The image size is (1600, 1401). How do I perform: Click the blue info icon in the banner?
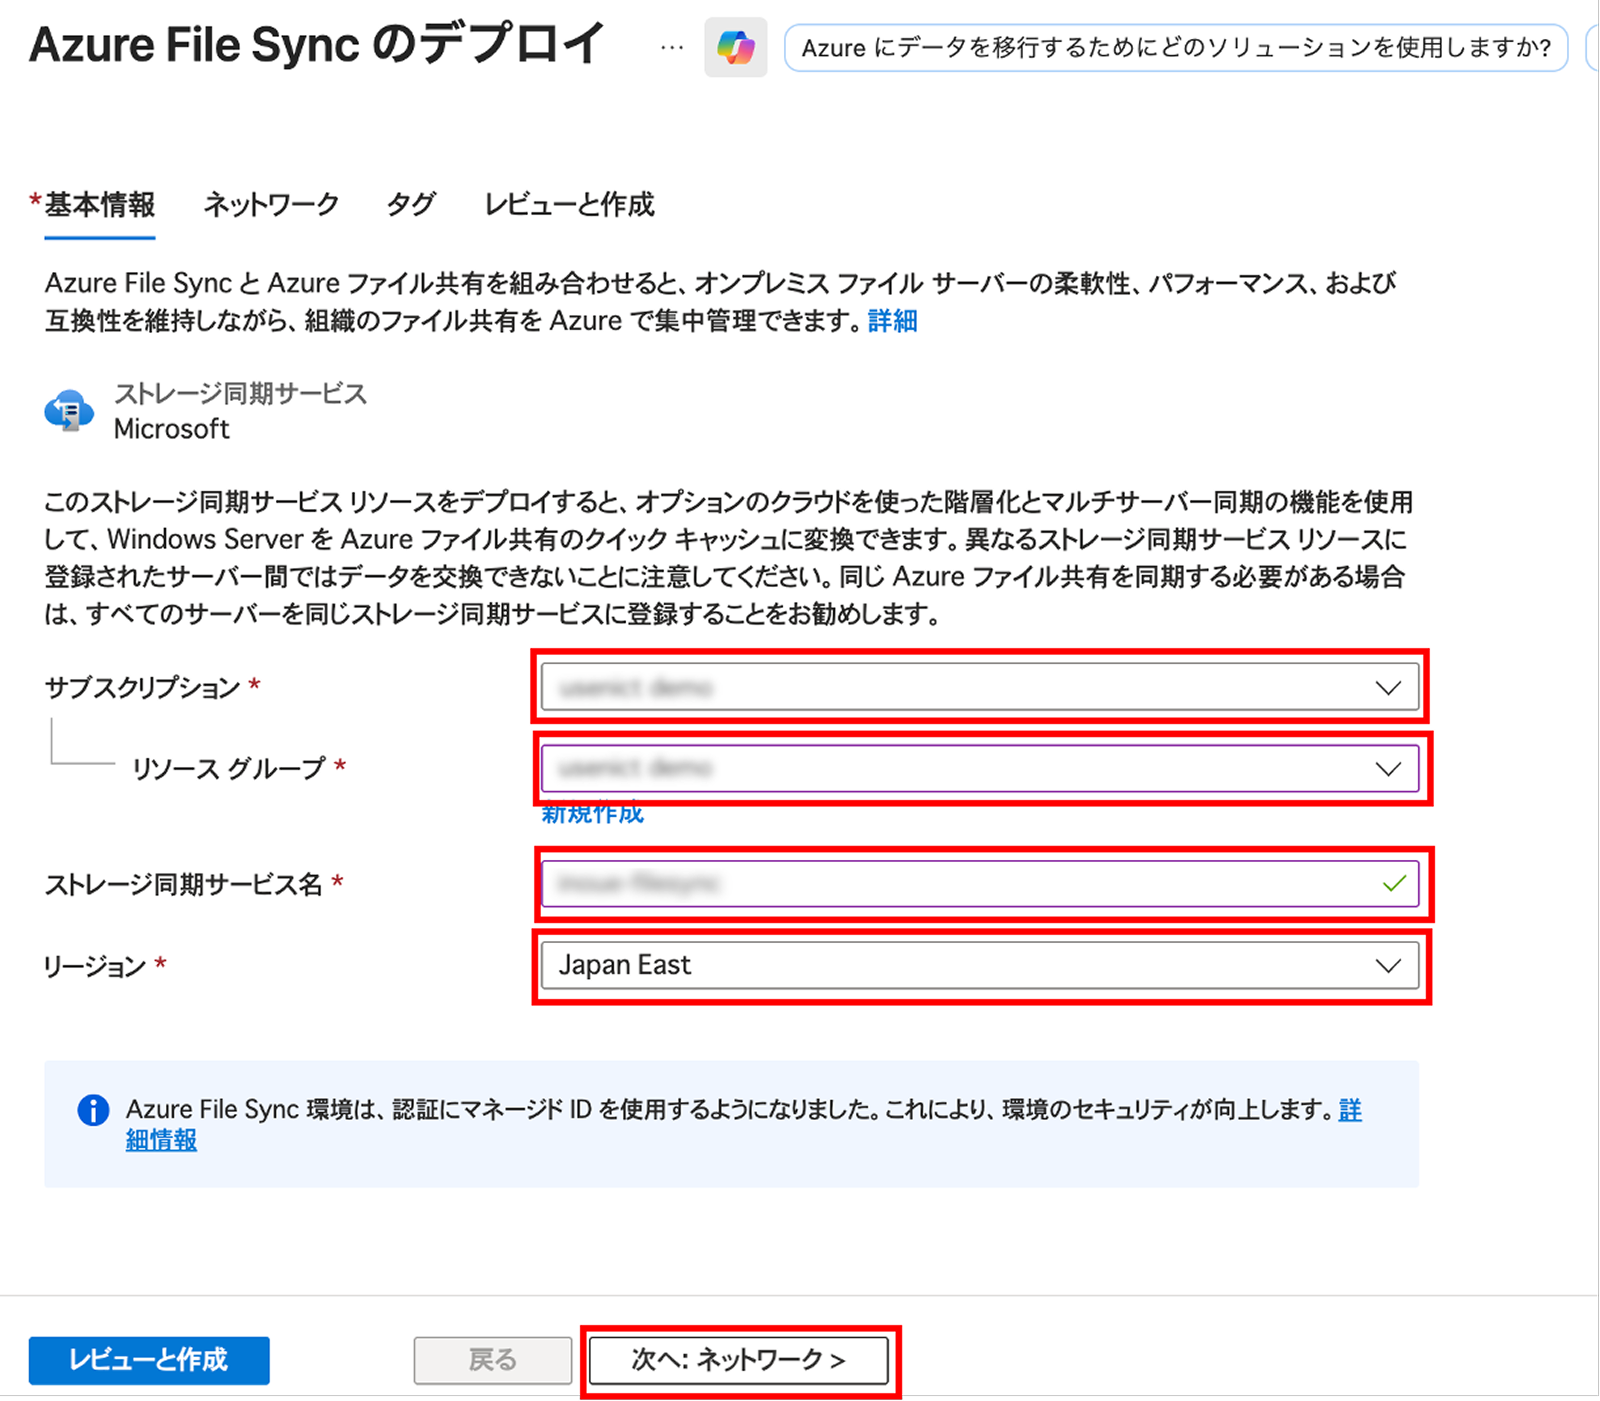click(93, 1110)
